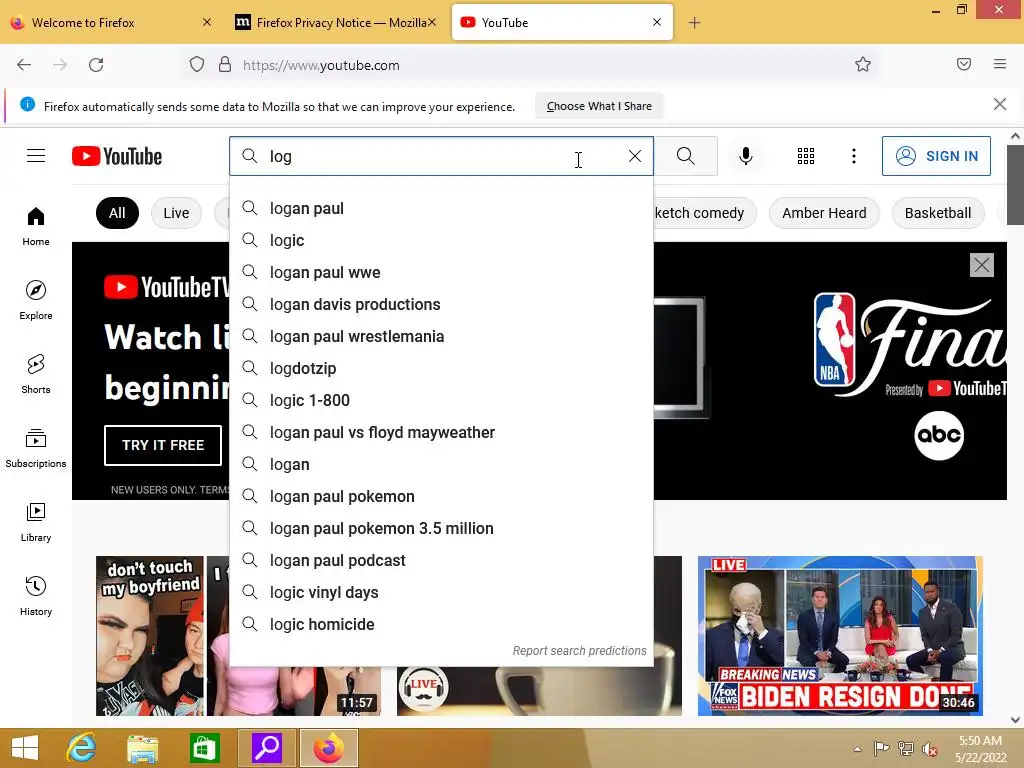Launch Internet Explorer from taskbar
Viewport: 1024px width, 768px height.
(82, 748)
